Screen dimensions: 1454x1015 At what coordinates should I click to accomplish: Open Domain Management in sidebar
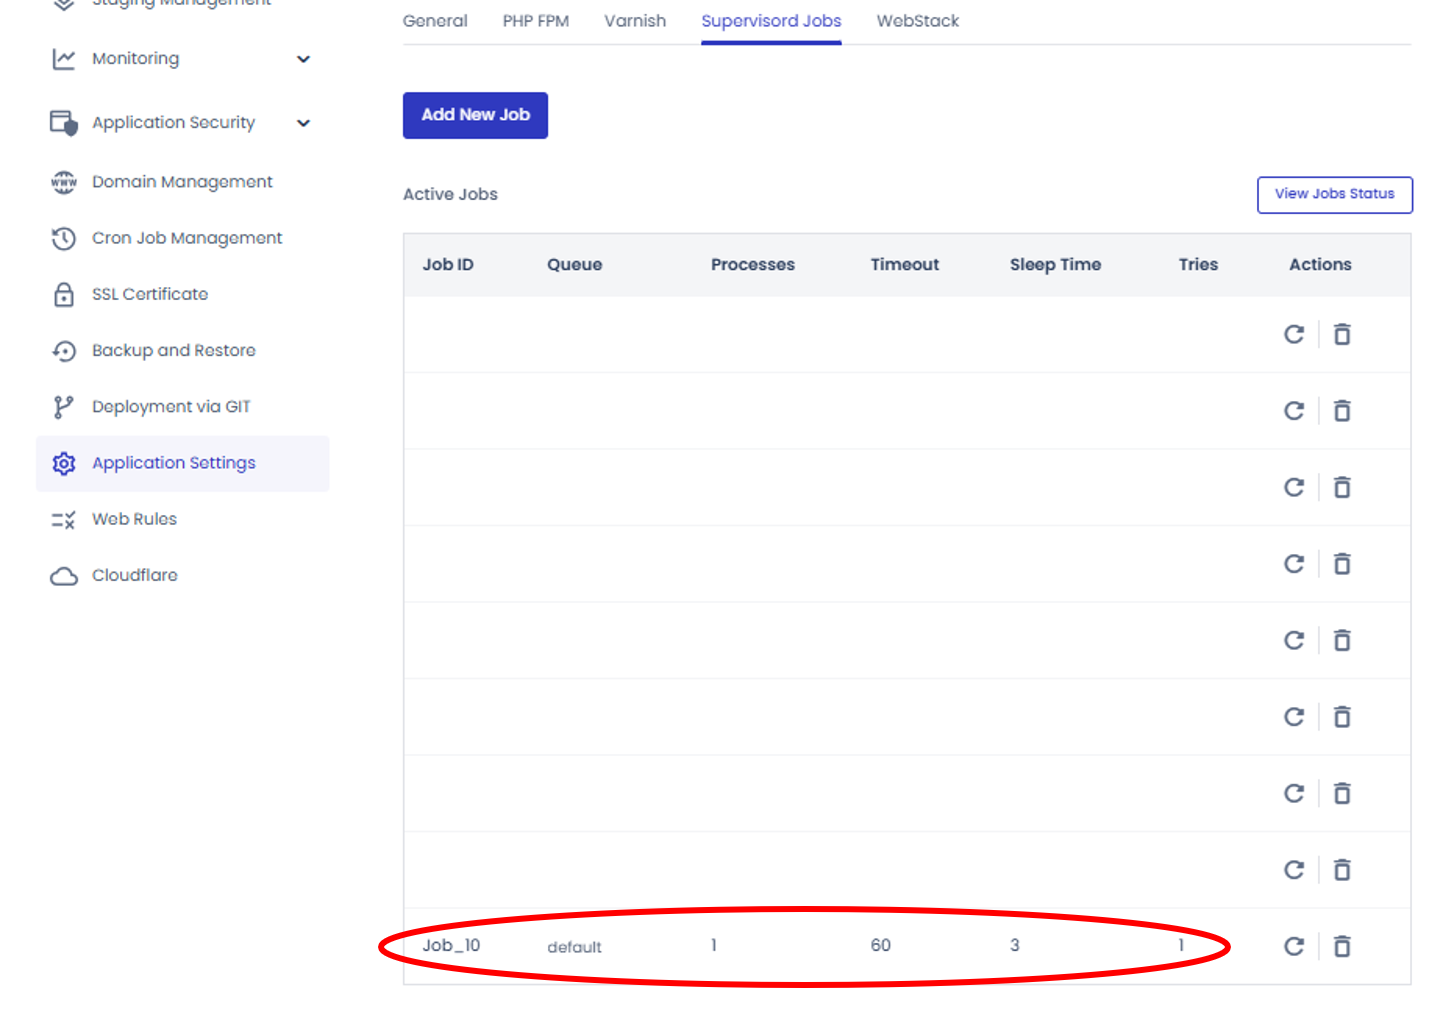(x=182, y=182)
